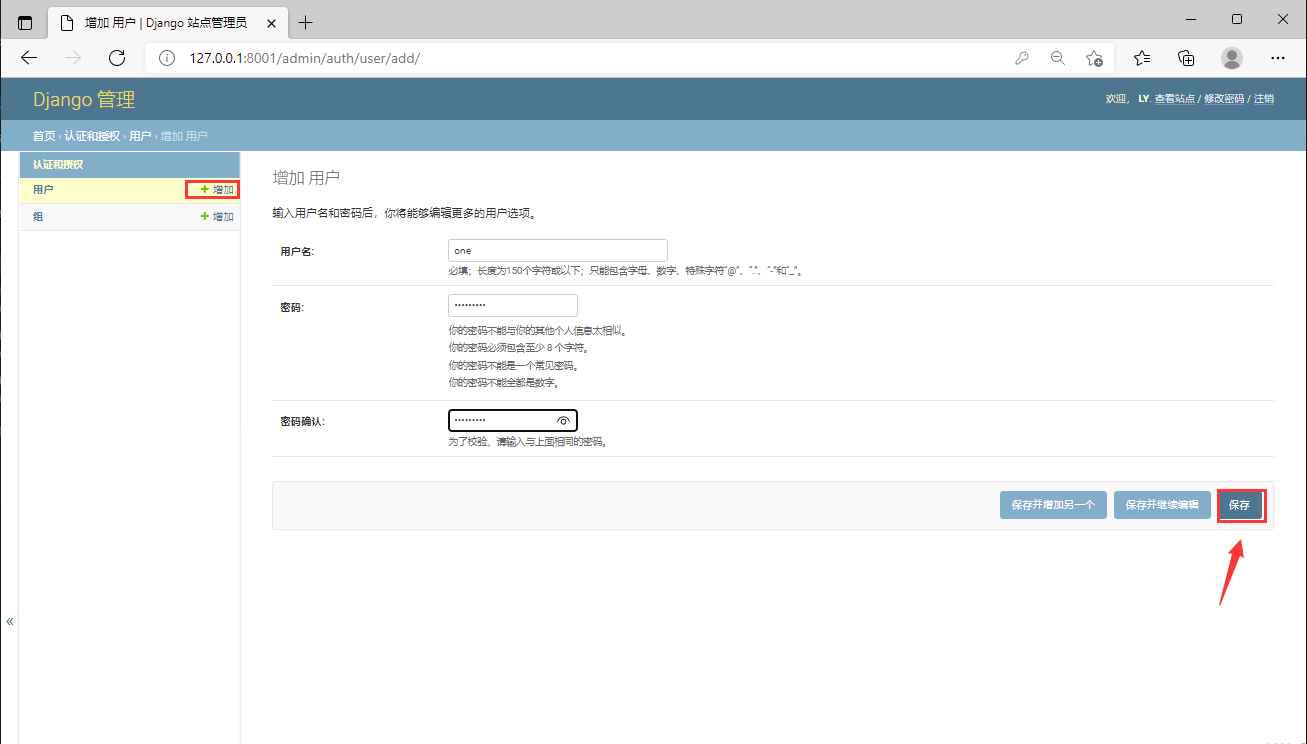1307x744 pixels.
Task: Click the browser back arrow
Action: click(29, 58)
